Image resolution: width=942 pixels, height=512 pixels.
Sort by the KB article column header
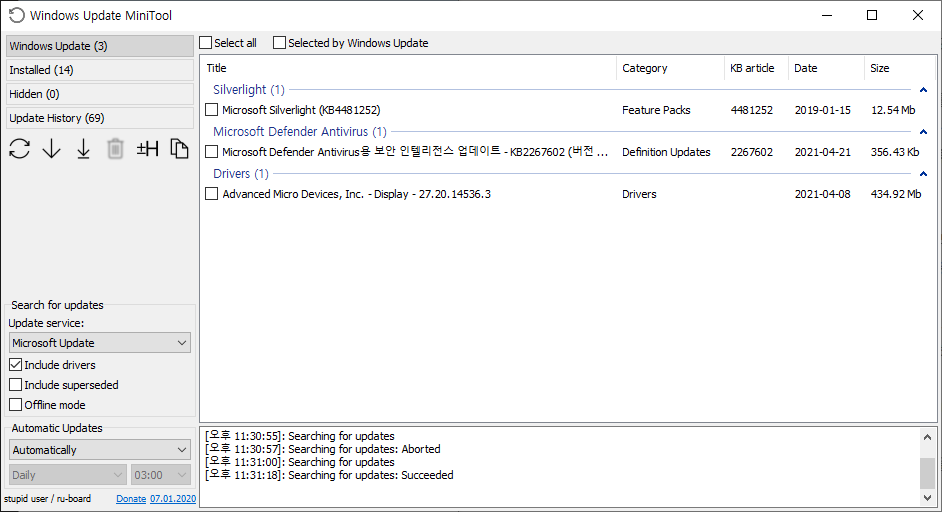tap(756, 68)
